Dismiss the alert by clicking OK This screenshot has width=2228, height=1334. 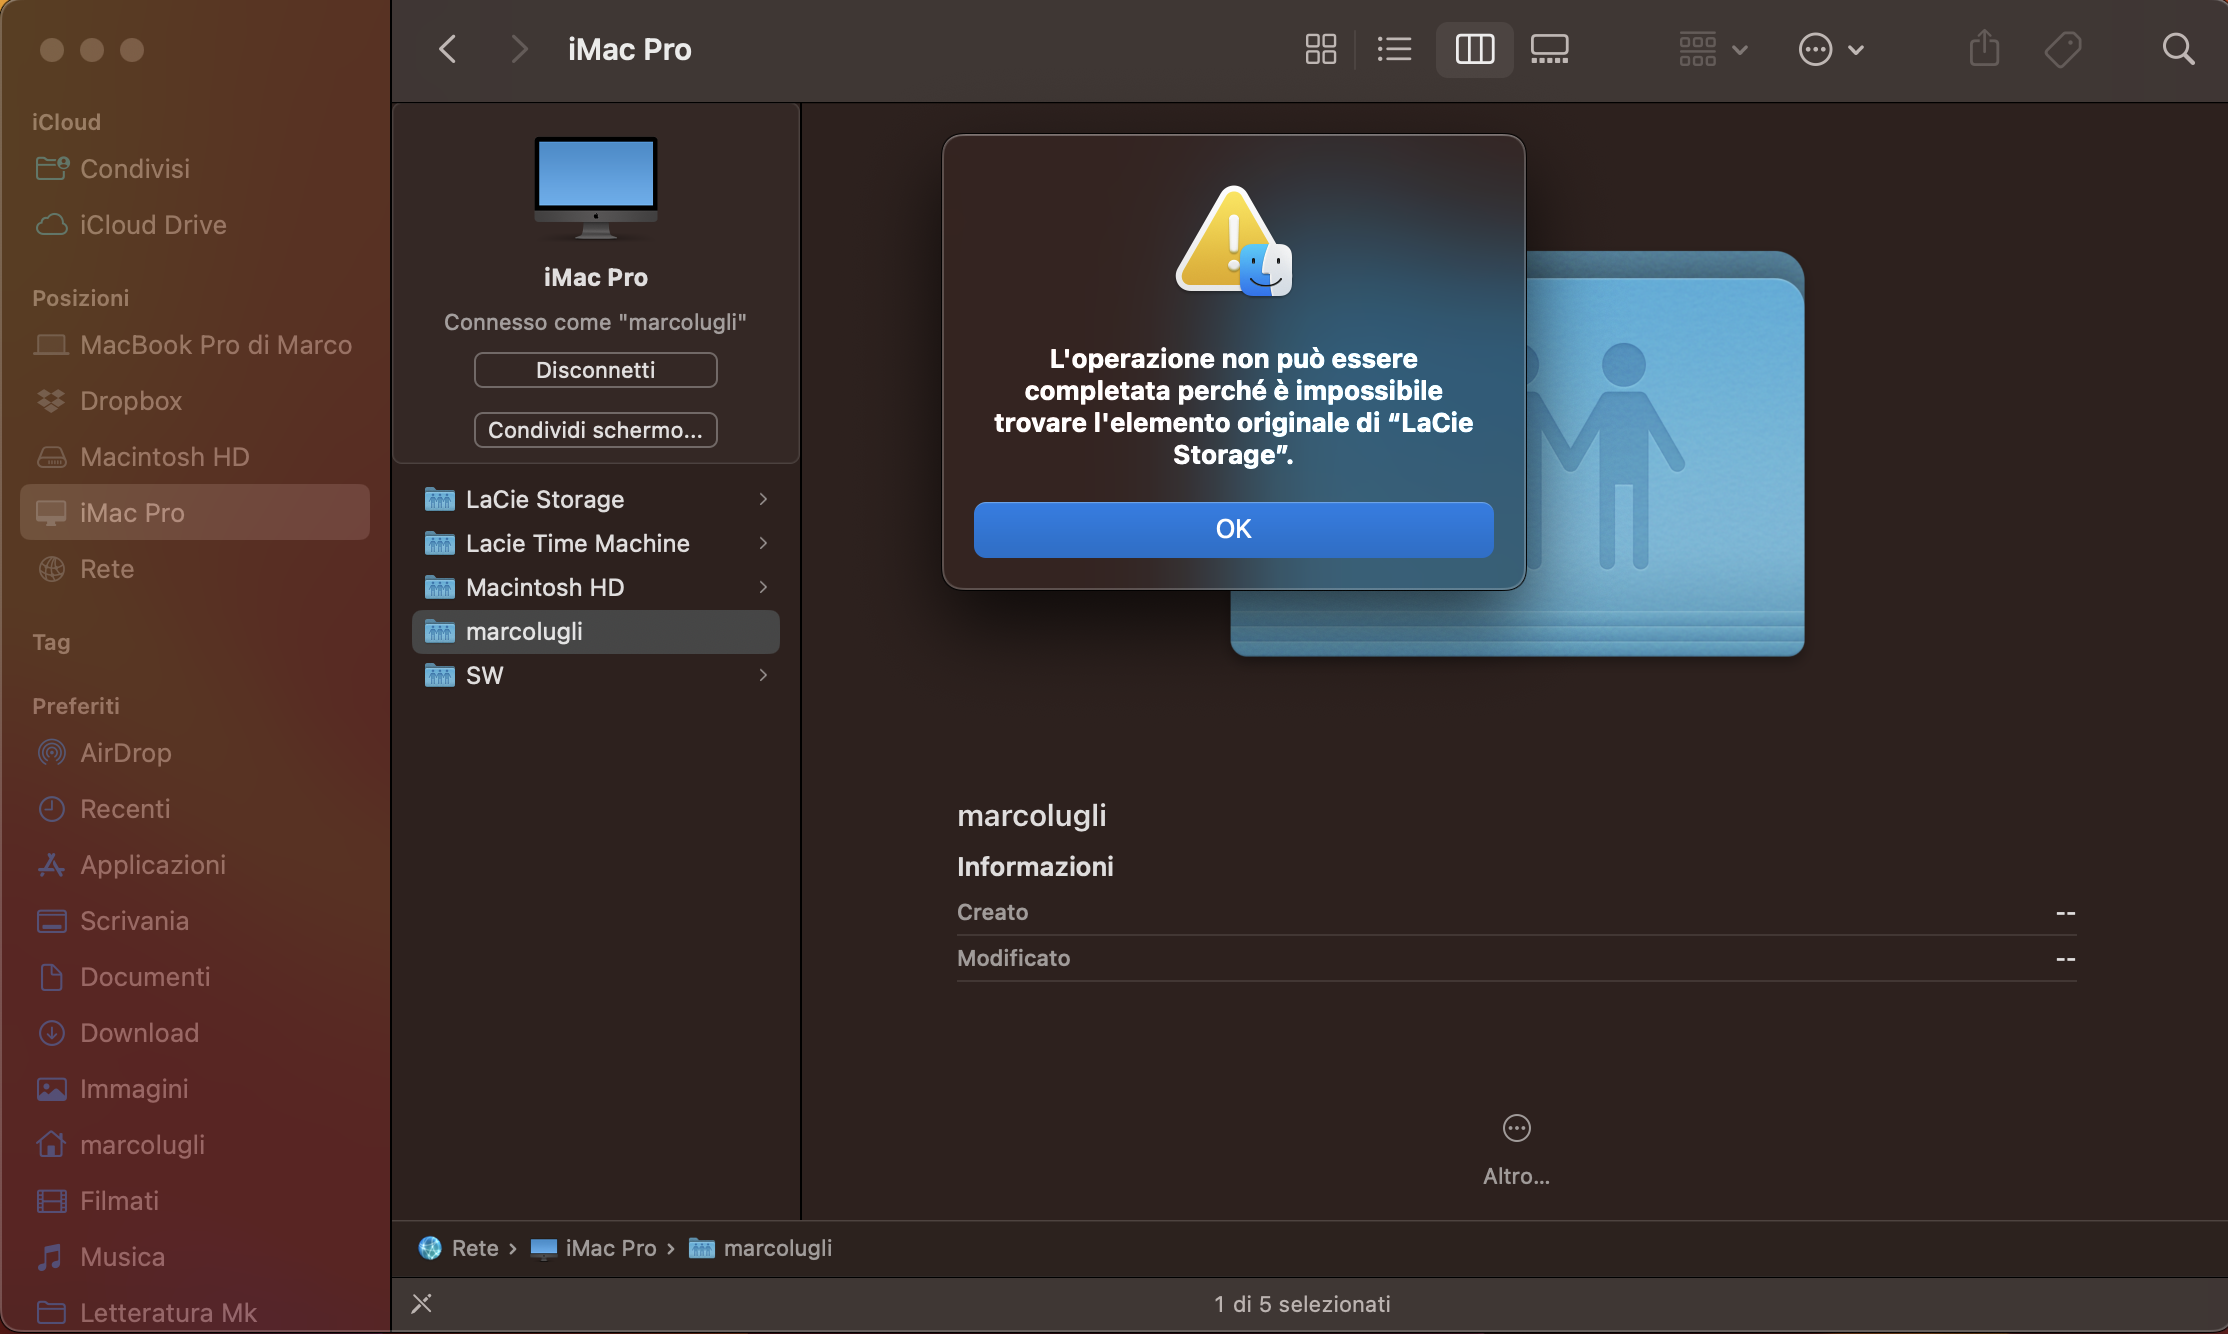pos(1232,529)
